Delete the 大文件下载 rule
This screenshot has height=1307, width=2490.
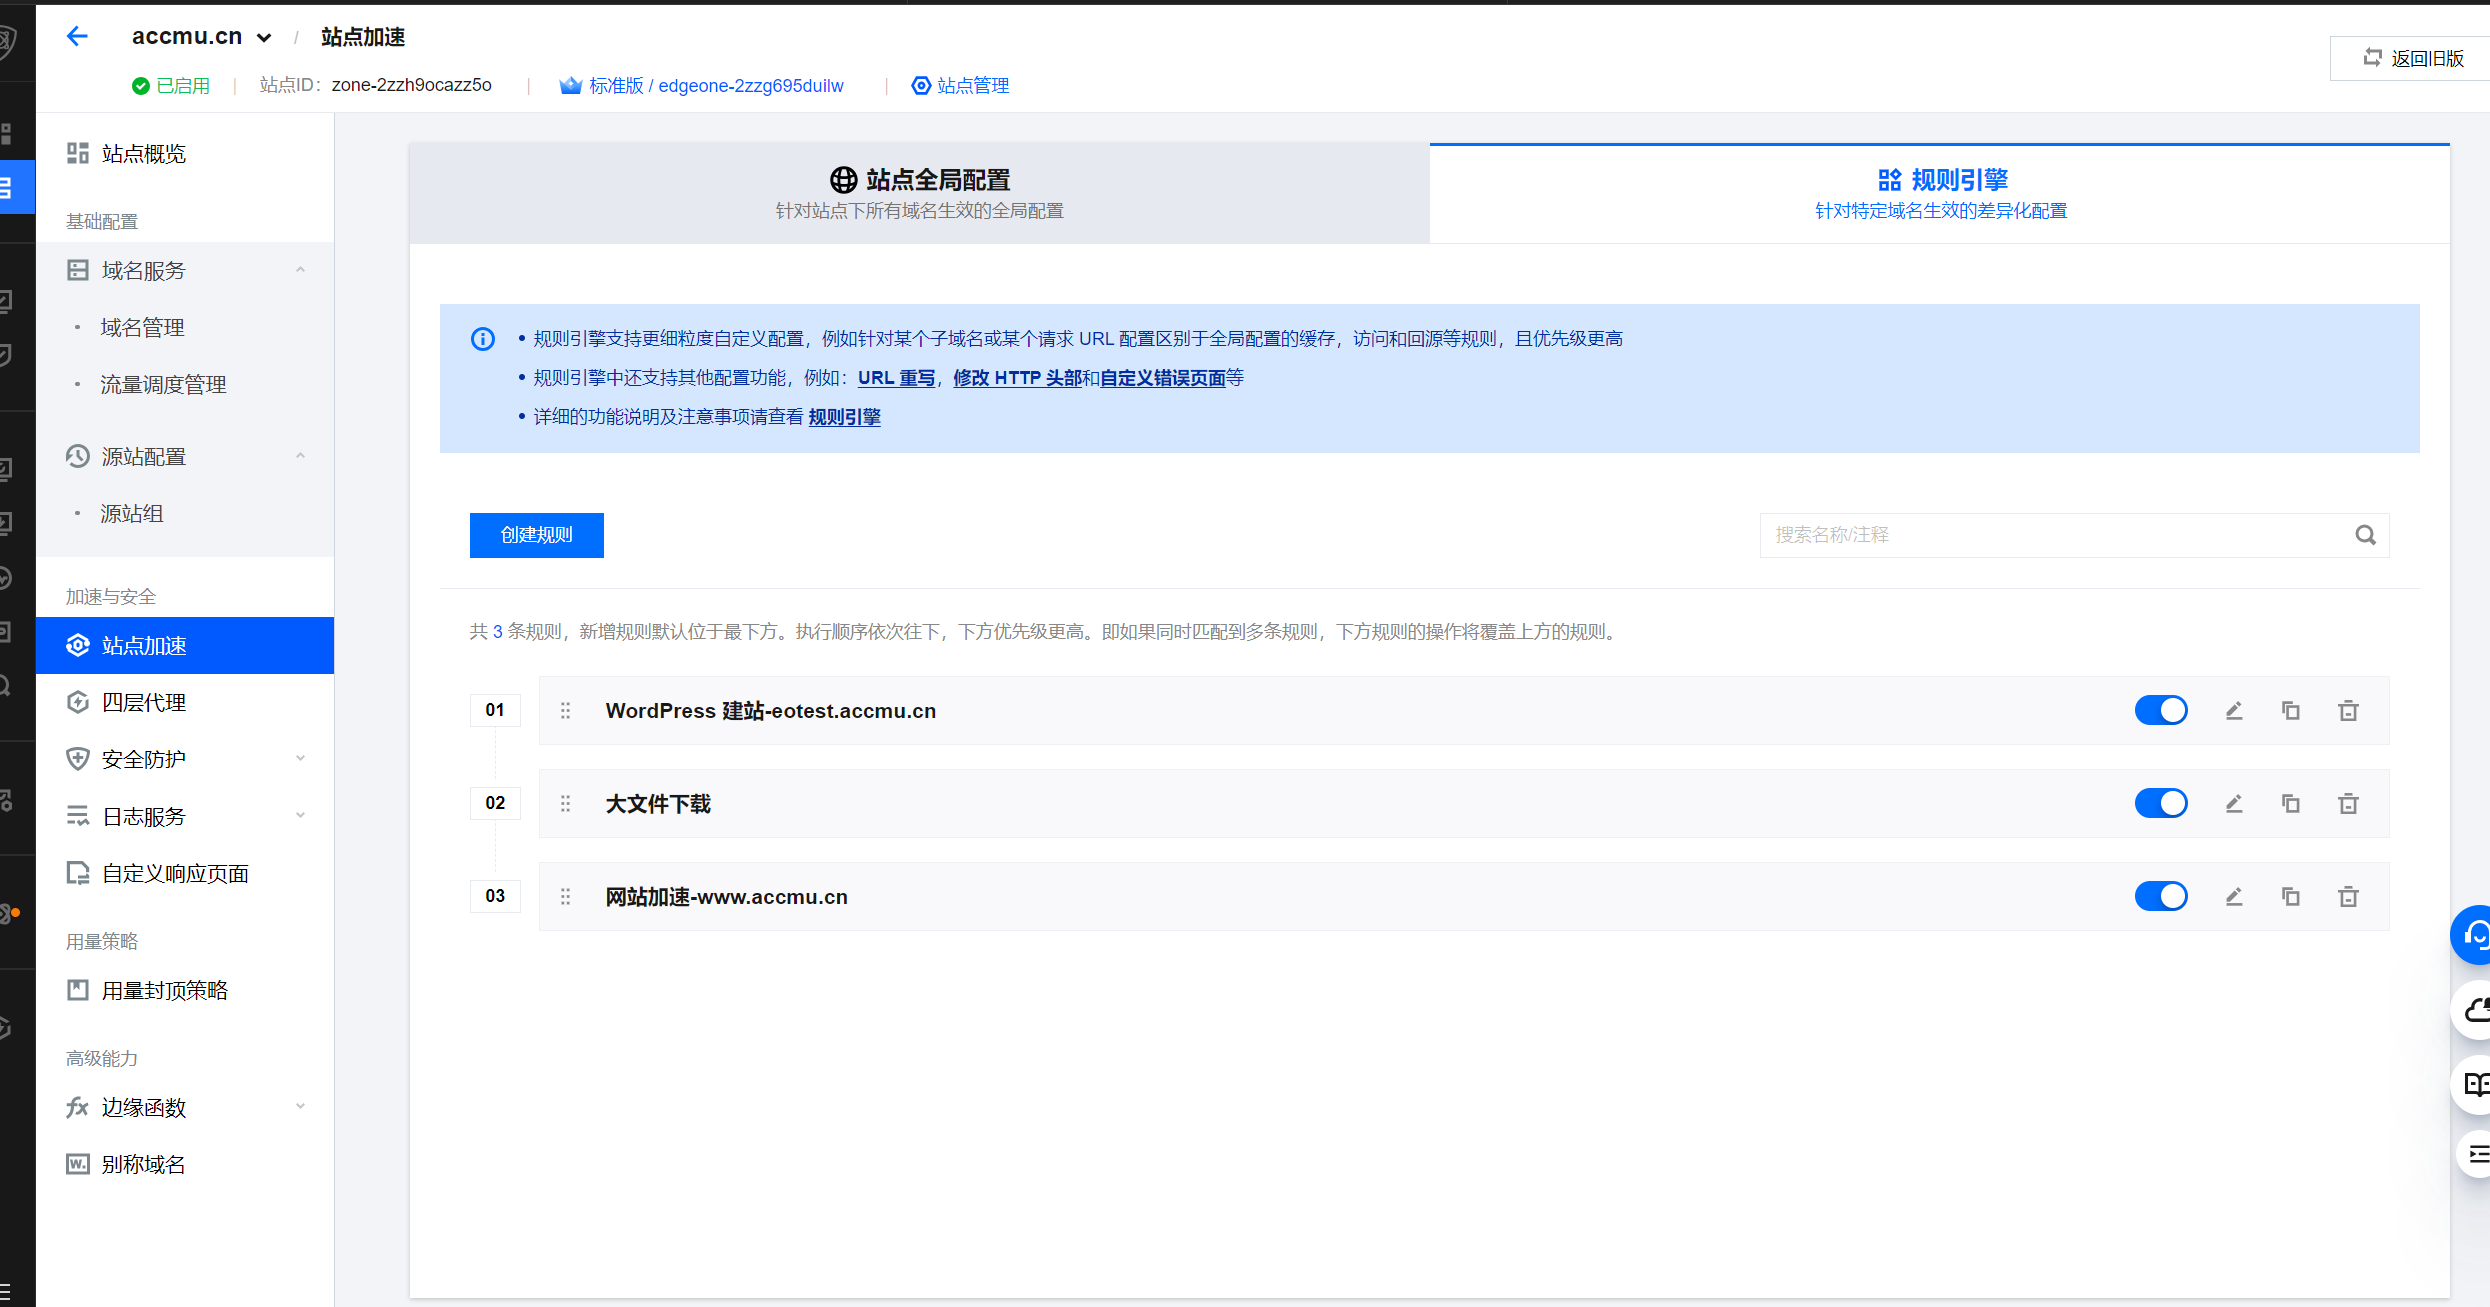coord(2348,803)
